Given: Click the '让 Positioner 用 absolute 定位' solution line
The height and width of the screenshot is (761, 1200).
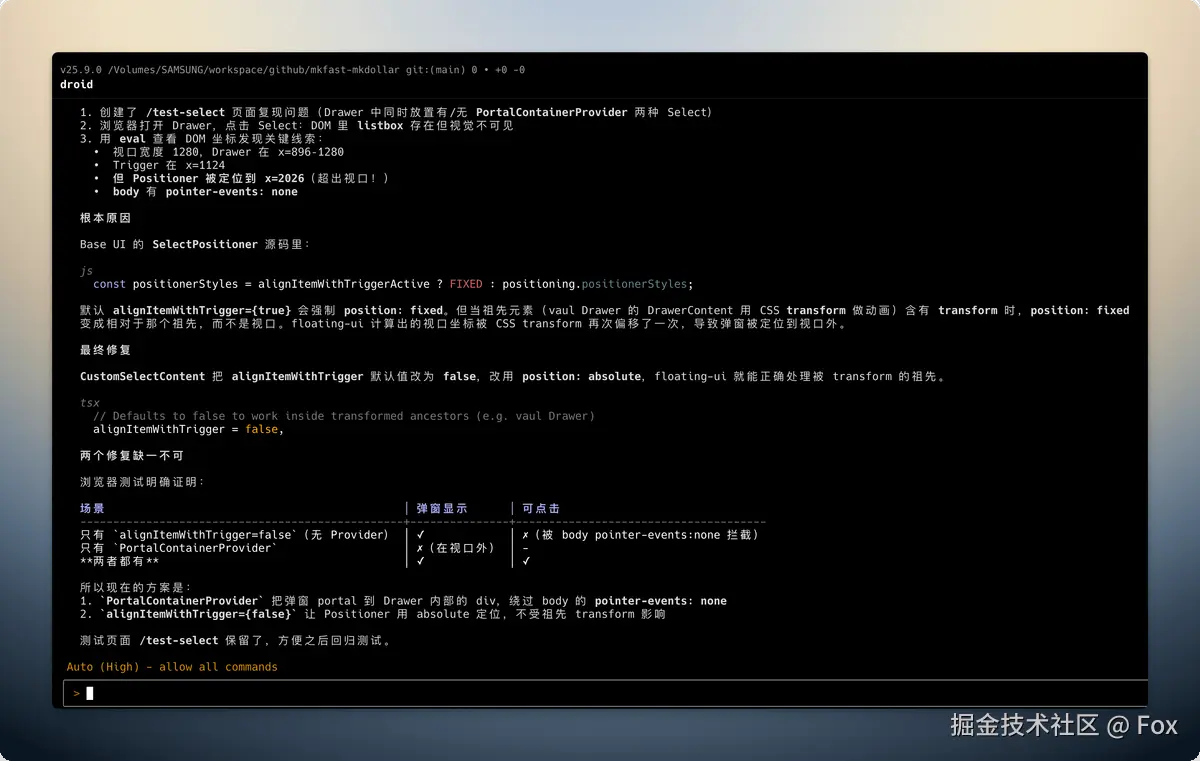Looking at the screenshot, I should point(373,614).
